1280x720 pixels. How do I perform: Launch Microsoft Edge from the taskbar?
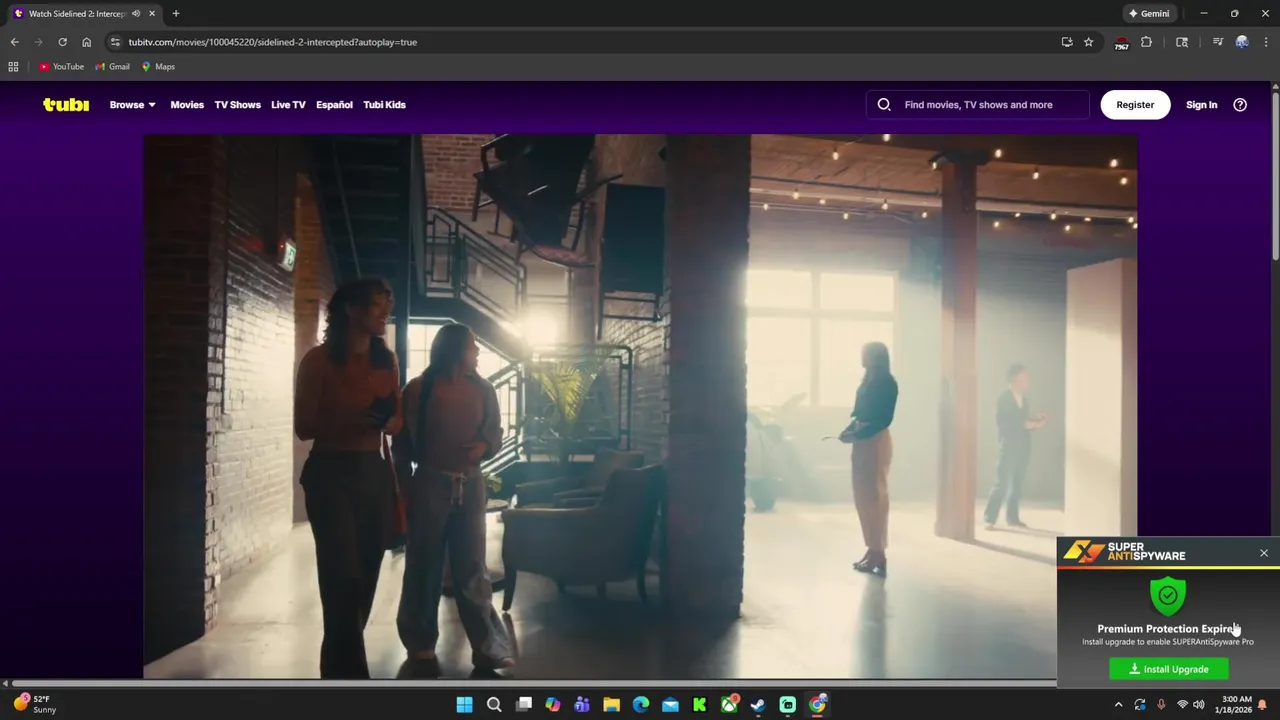point(641,705)
